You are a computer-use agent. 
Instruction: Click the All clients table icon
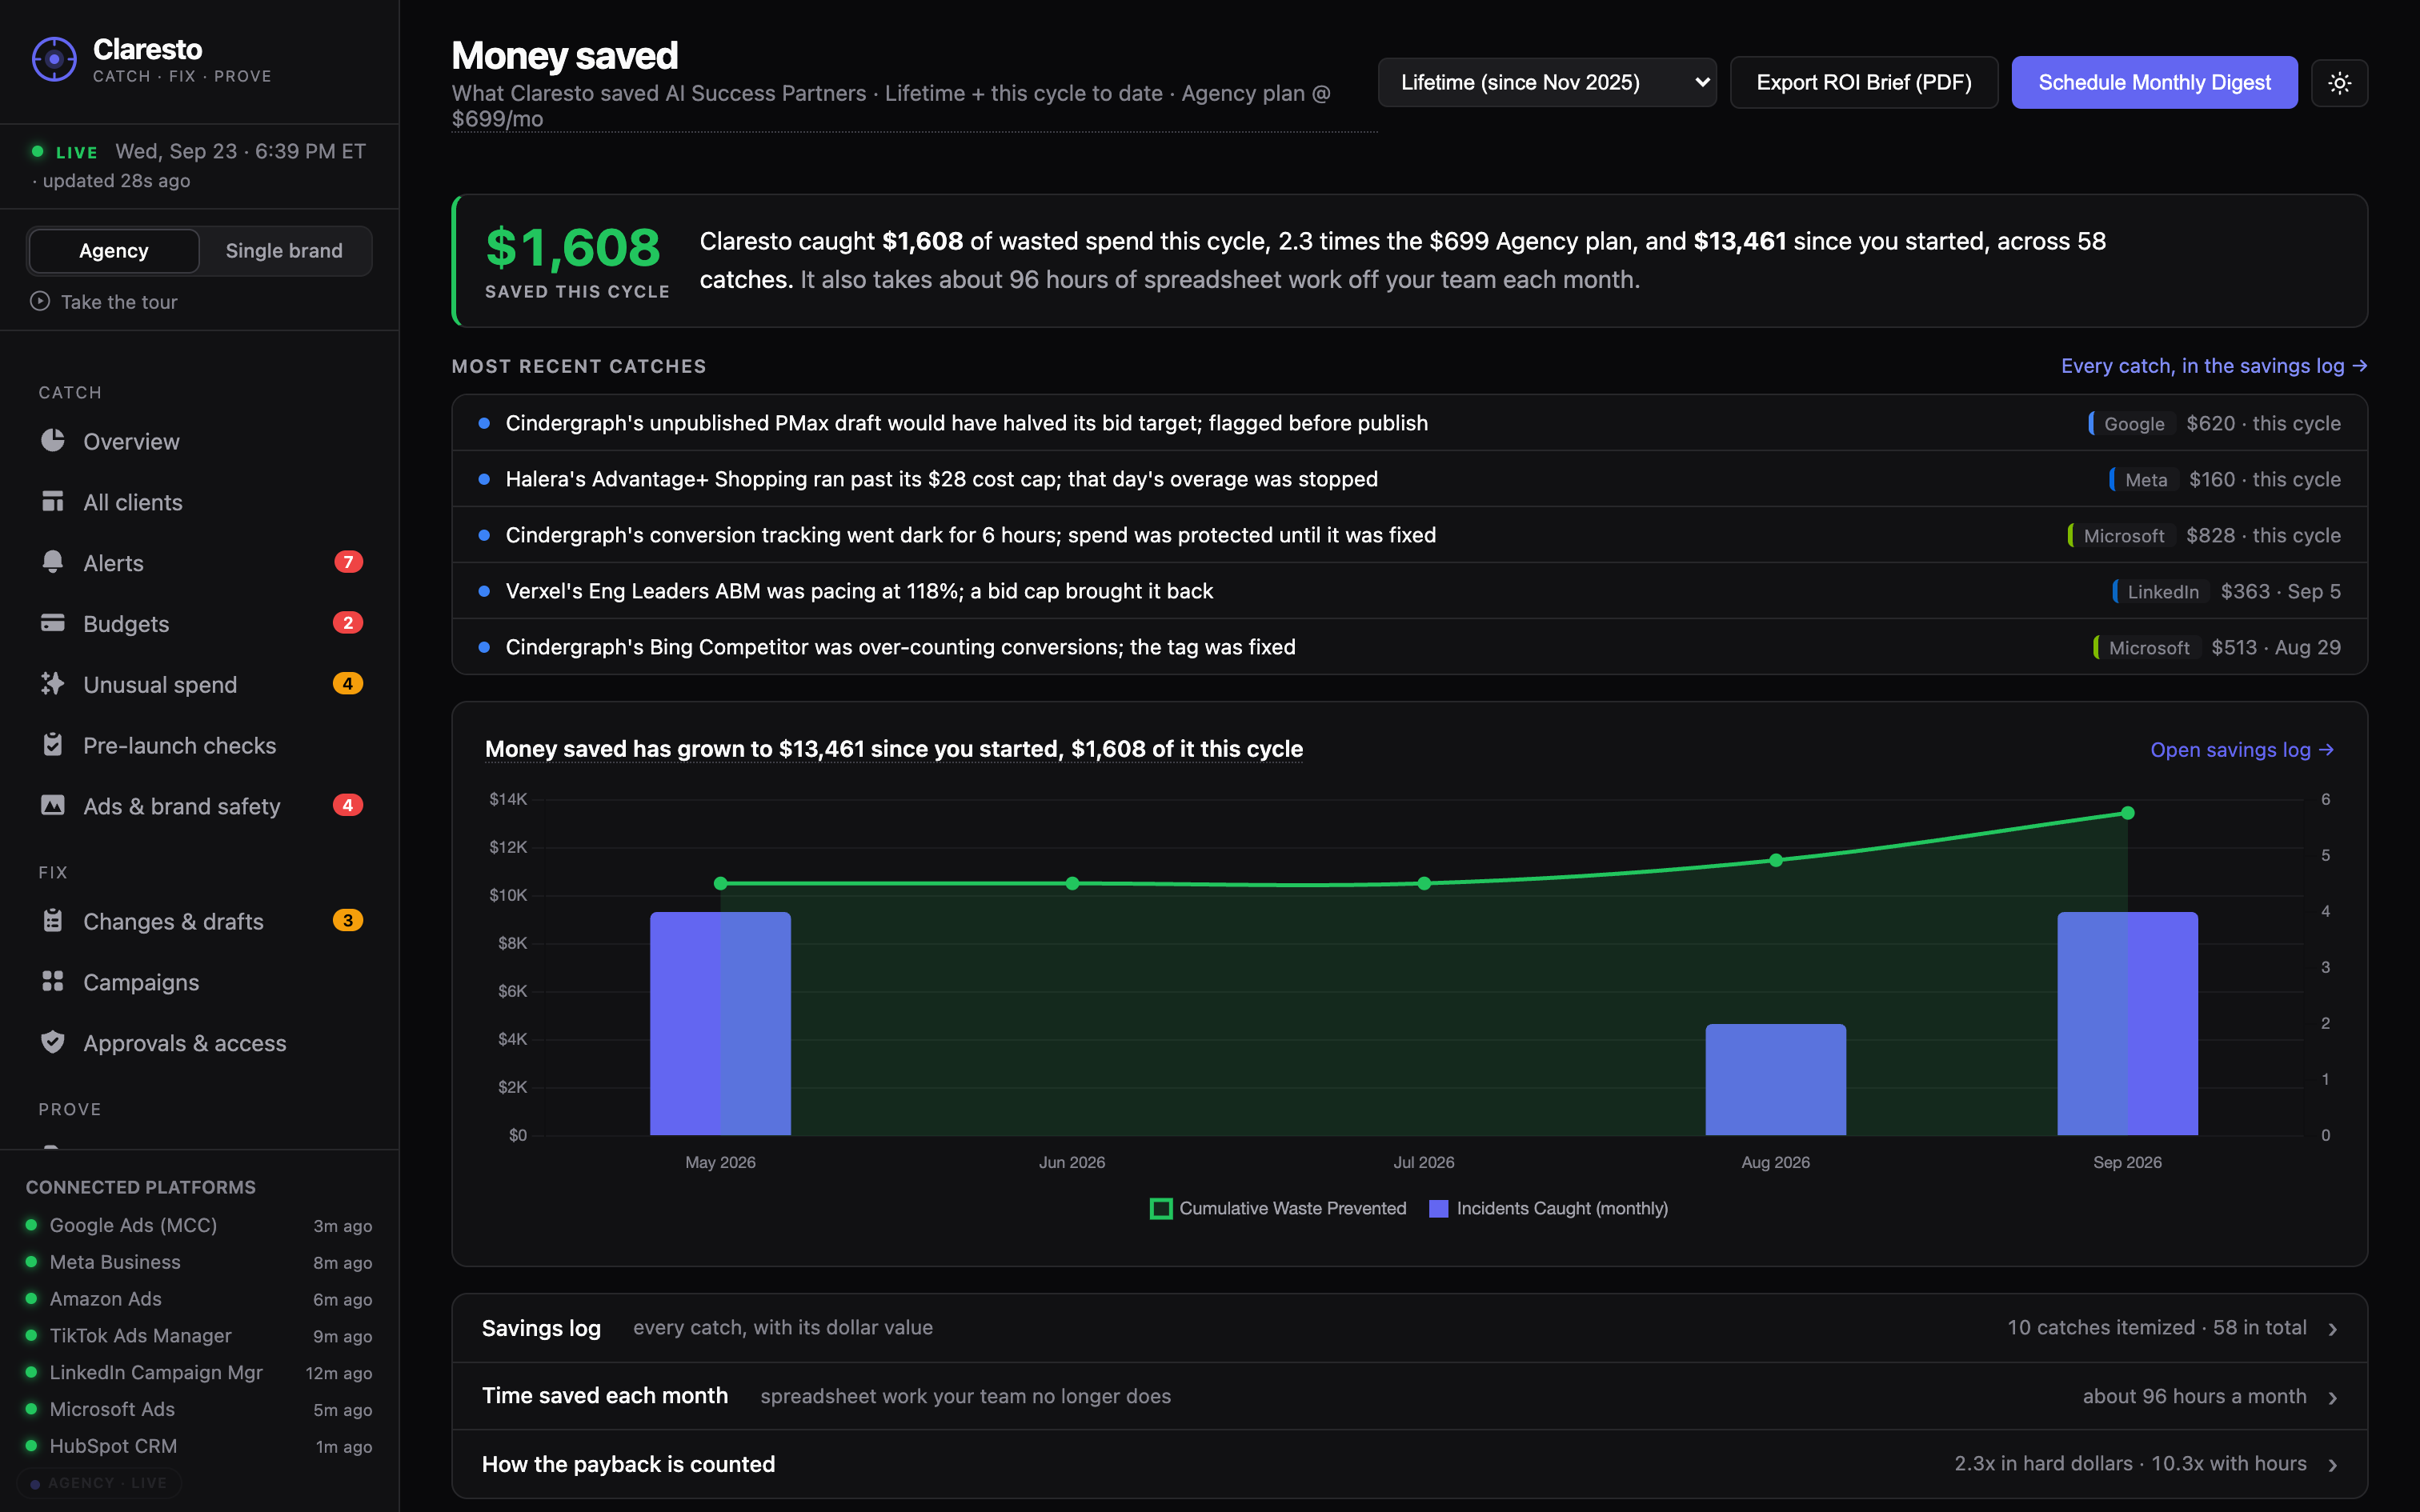point(53,502)
